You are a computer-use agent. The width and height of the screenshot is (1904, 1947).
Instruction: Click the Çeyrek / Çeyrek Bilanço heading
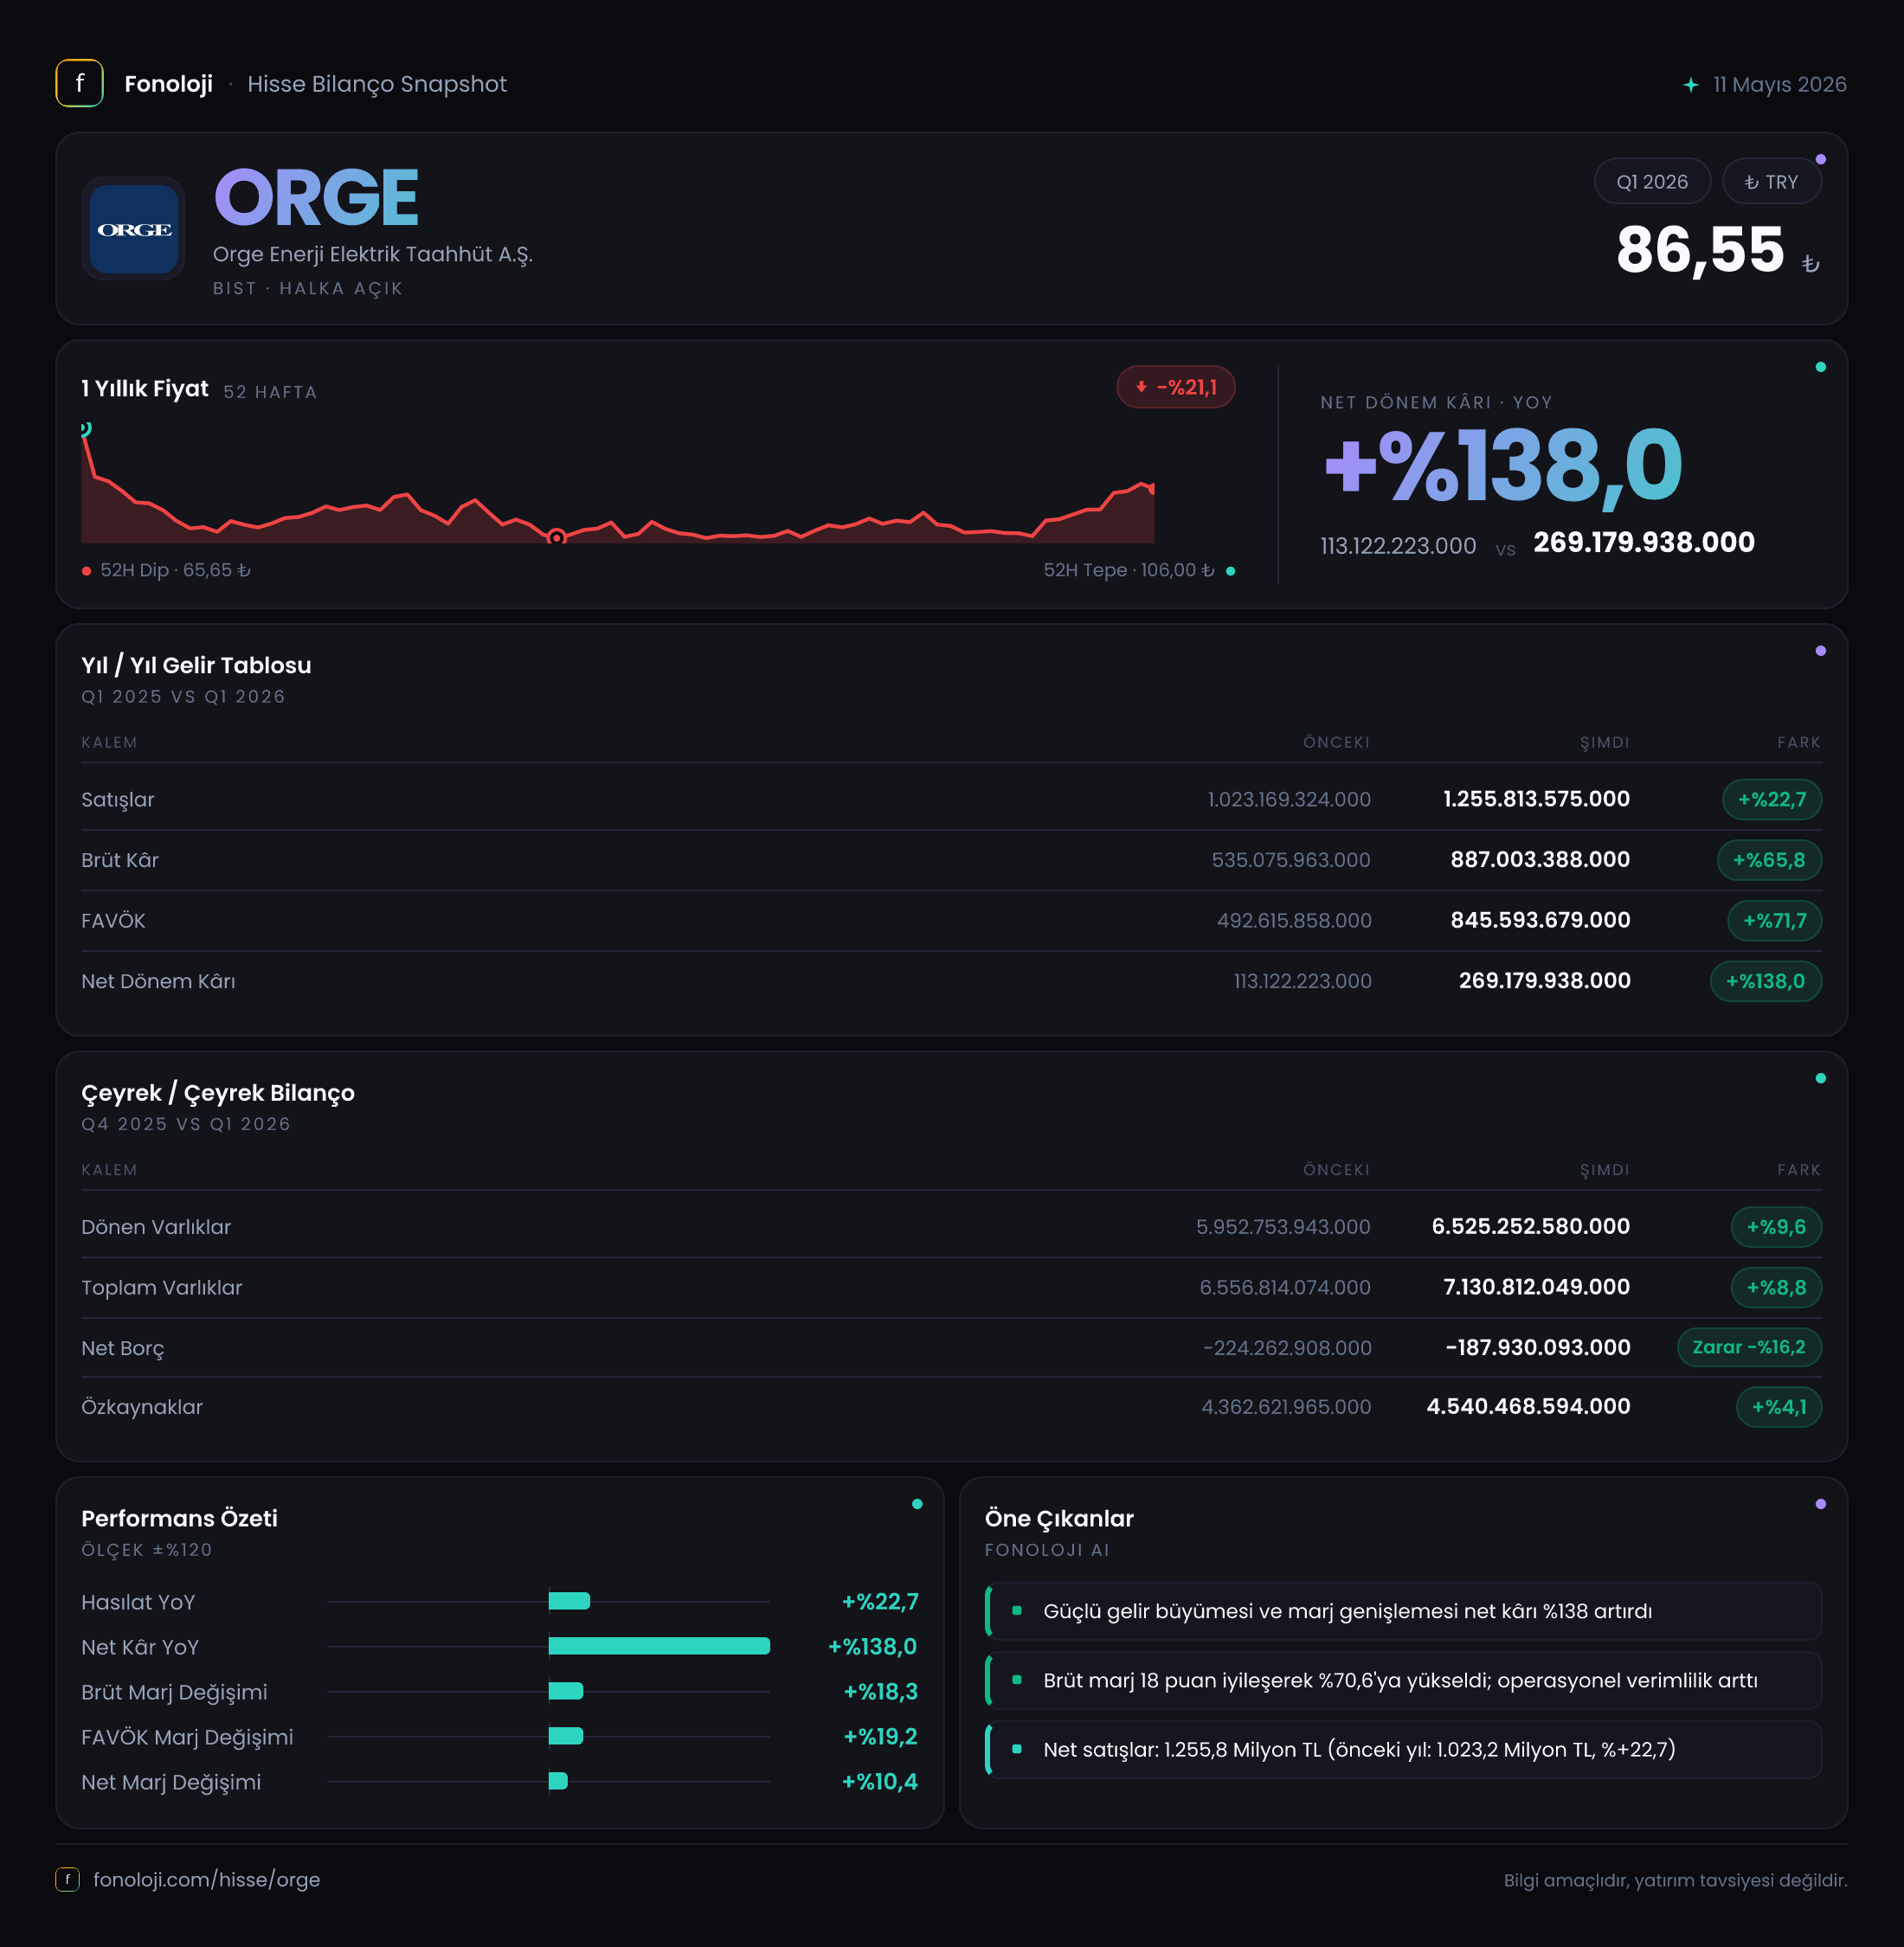click(218, 1093)
